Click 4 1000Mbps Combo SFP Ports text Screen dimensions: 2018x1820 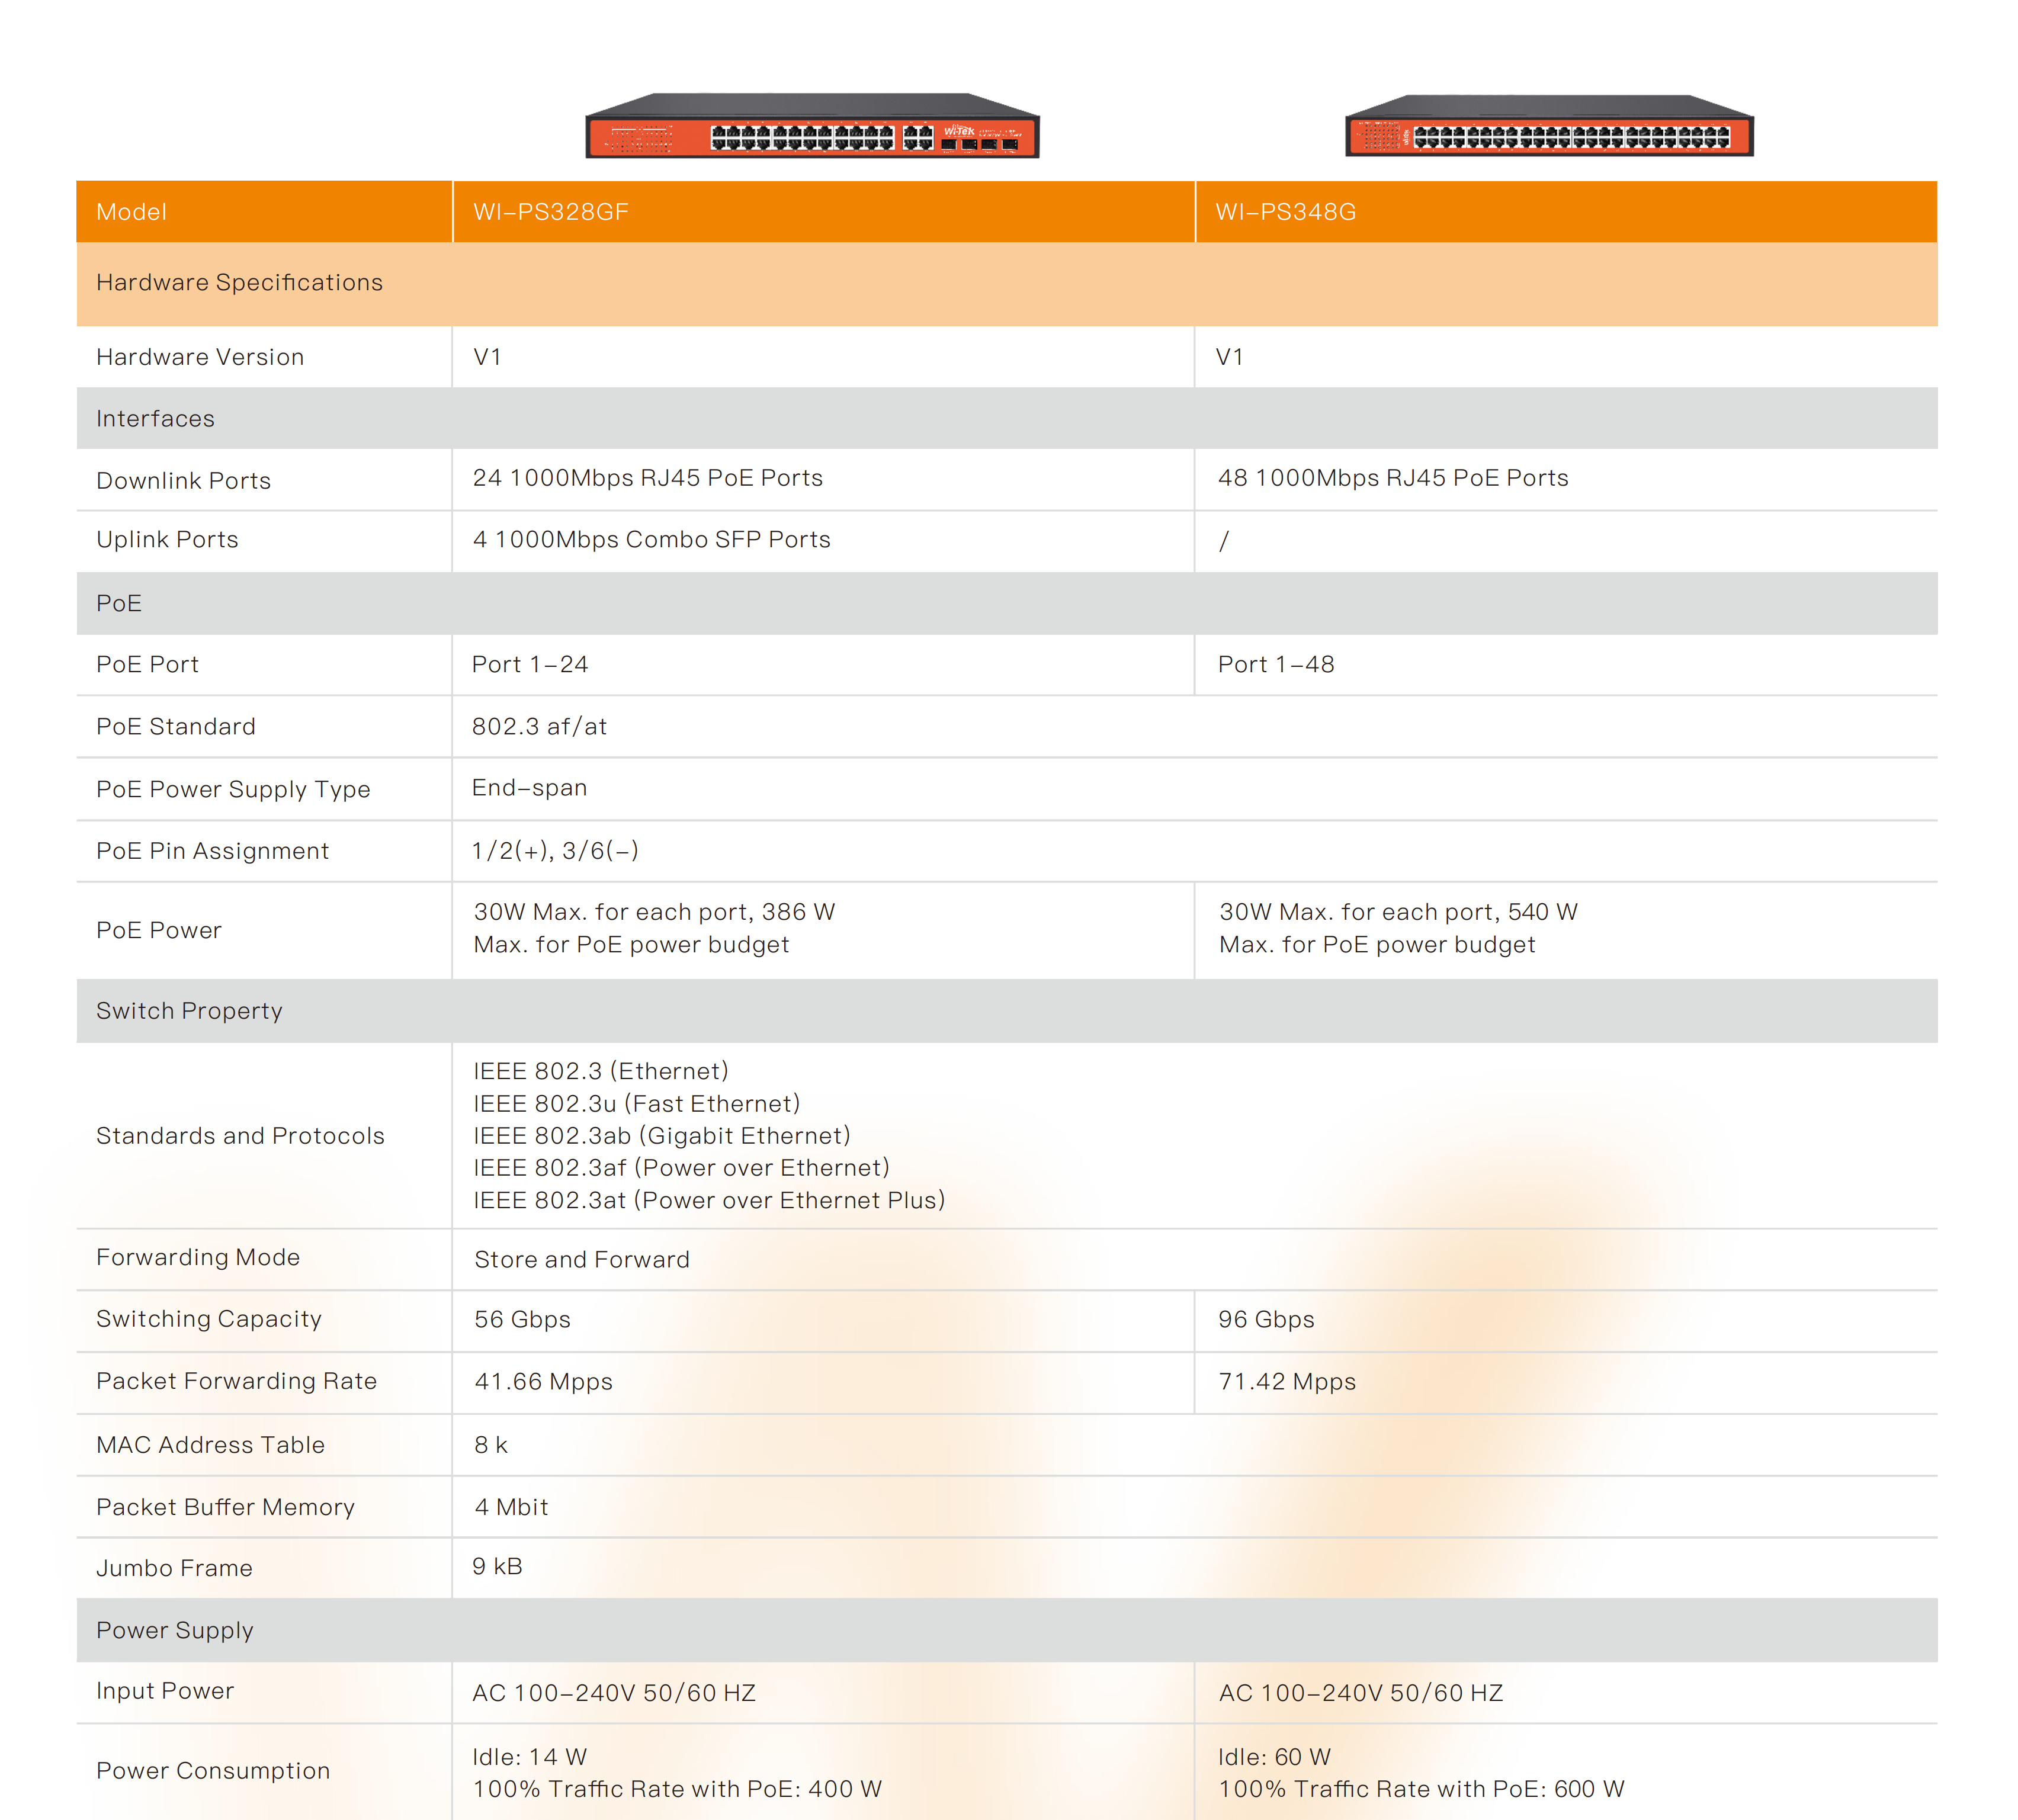click(651, 540)
